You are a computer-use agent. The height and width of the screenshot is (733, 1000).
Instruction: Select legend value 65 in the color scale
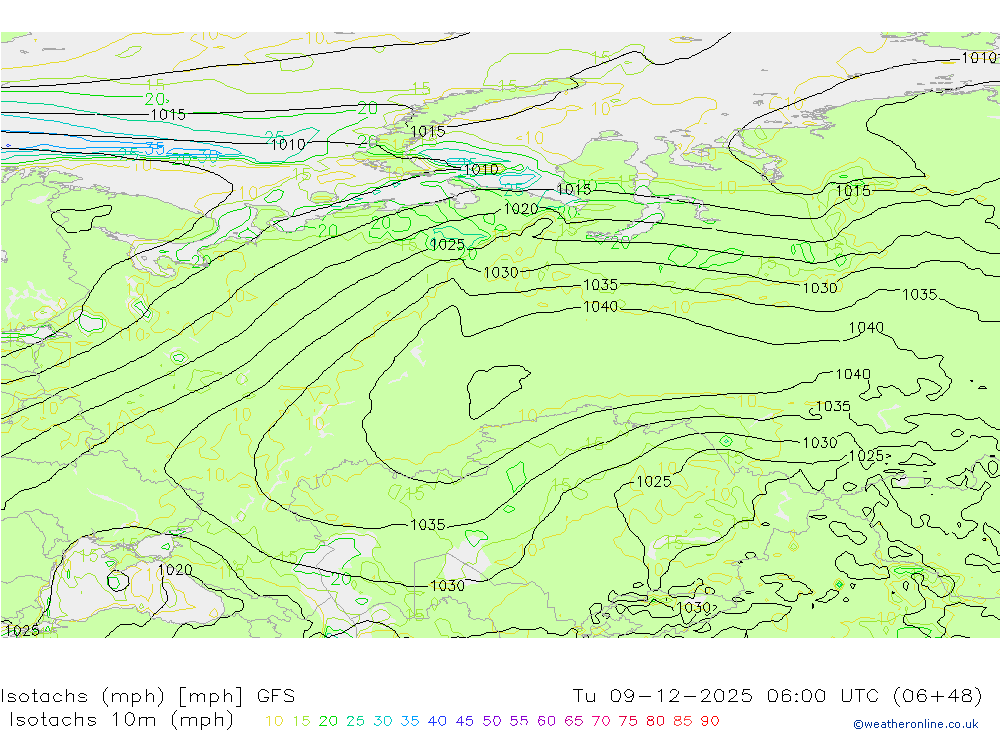tap(574, 721)
